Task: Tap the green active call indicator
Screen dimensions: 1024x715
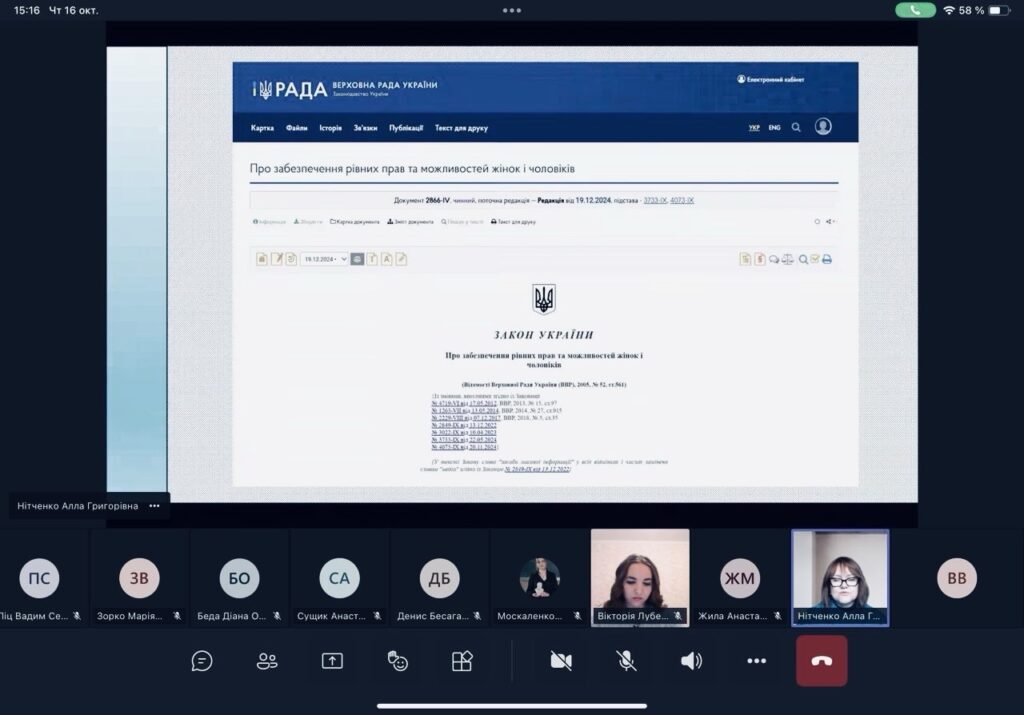Action: (x=915, y=10)
